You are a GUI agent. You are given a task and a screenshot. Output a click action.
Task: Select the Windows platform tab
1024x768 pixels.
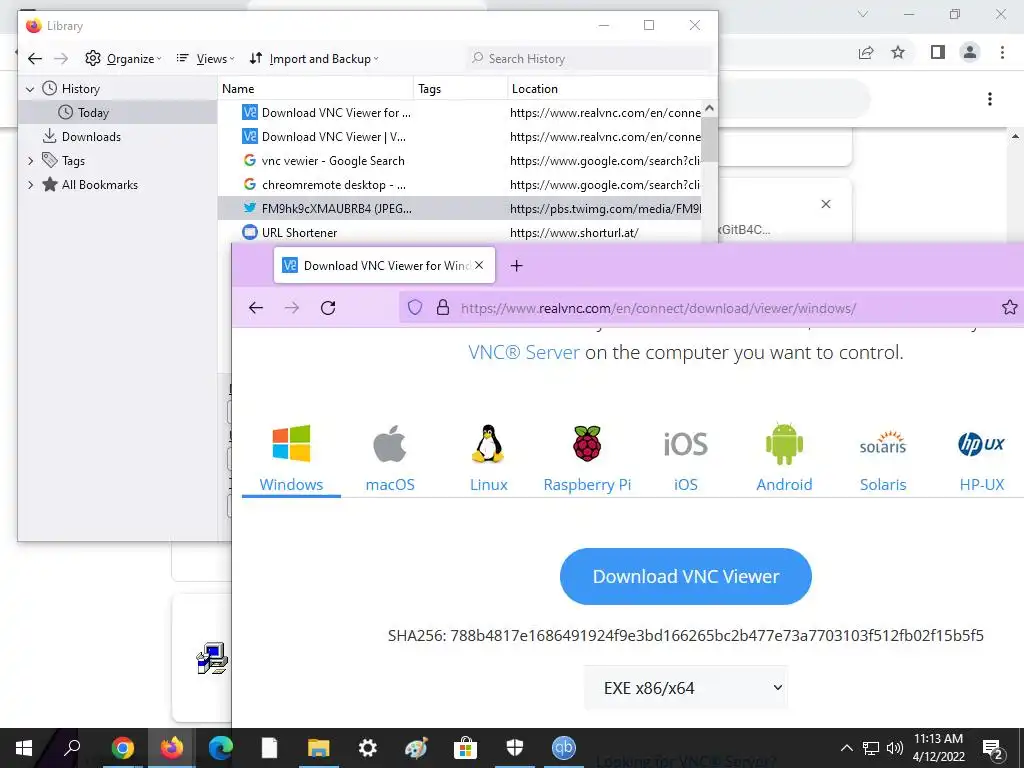[x=291, y=458]
